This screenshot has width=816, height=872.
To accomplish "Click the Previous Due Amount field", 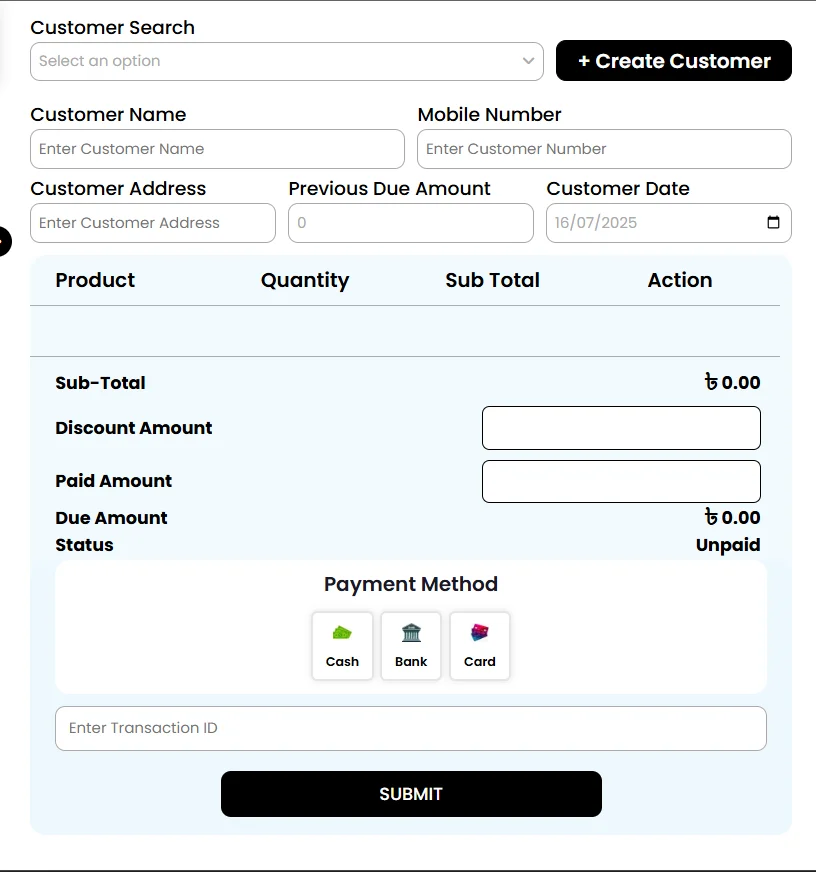I will (410, 223).
